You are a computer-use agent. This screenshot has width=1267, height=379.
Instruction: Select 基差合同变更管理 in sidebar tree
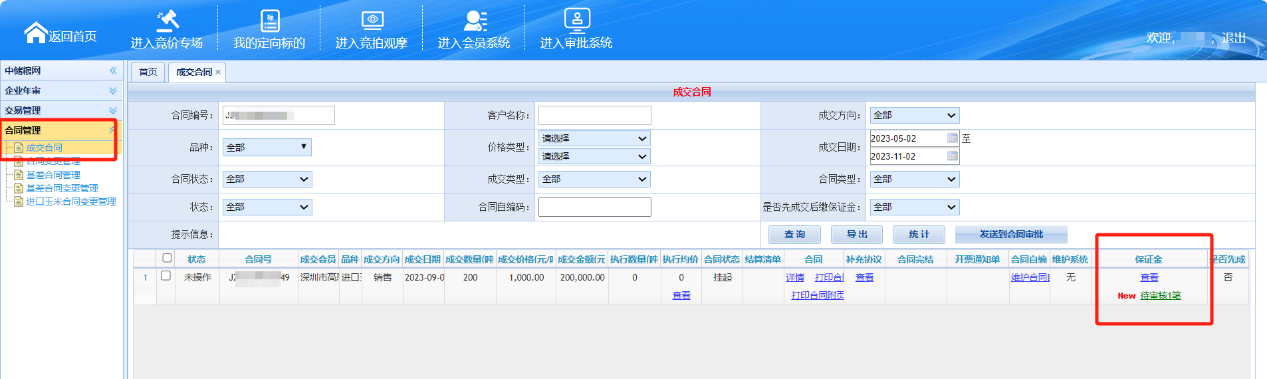[62, 188]
